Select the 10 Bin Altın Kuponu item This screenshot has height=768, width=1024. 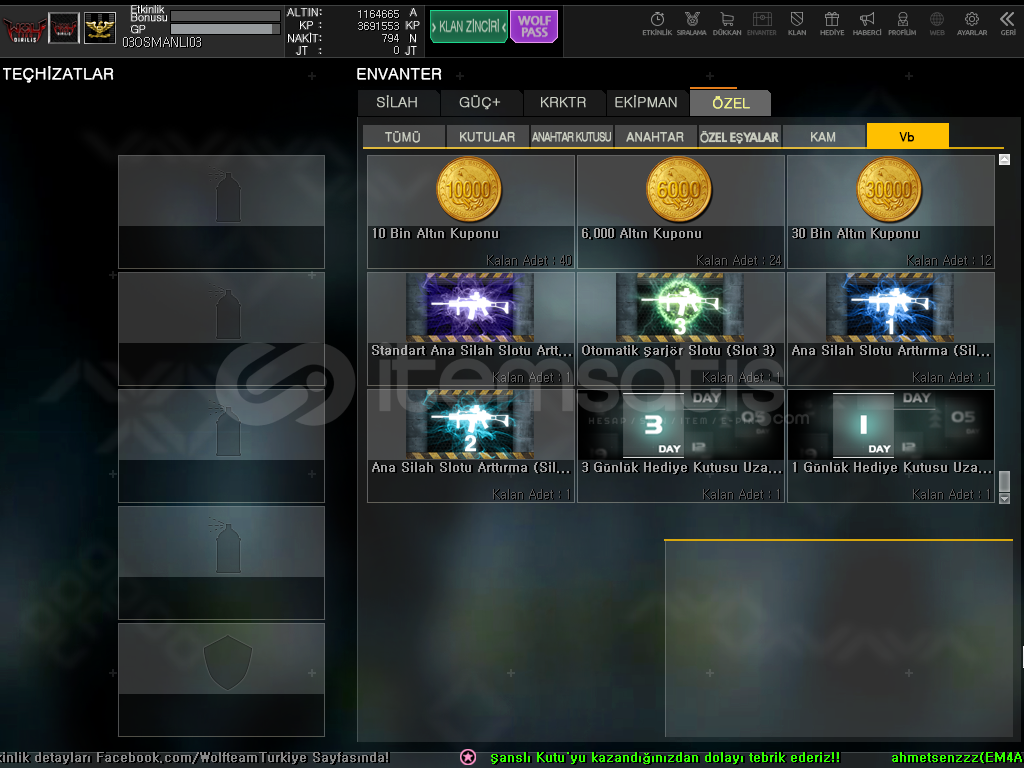pos(470,212)
